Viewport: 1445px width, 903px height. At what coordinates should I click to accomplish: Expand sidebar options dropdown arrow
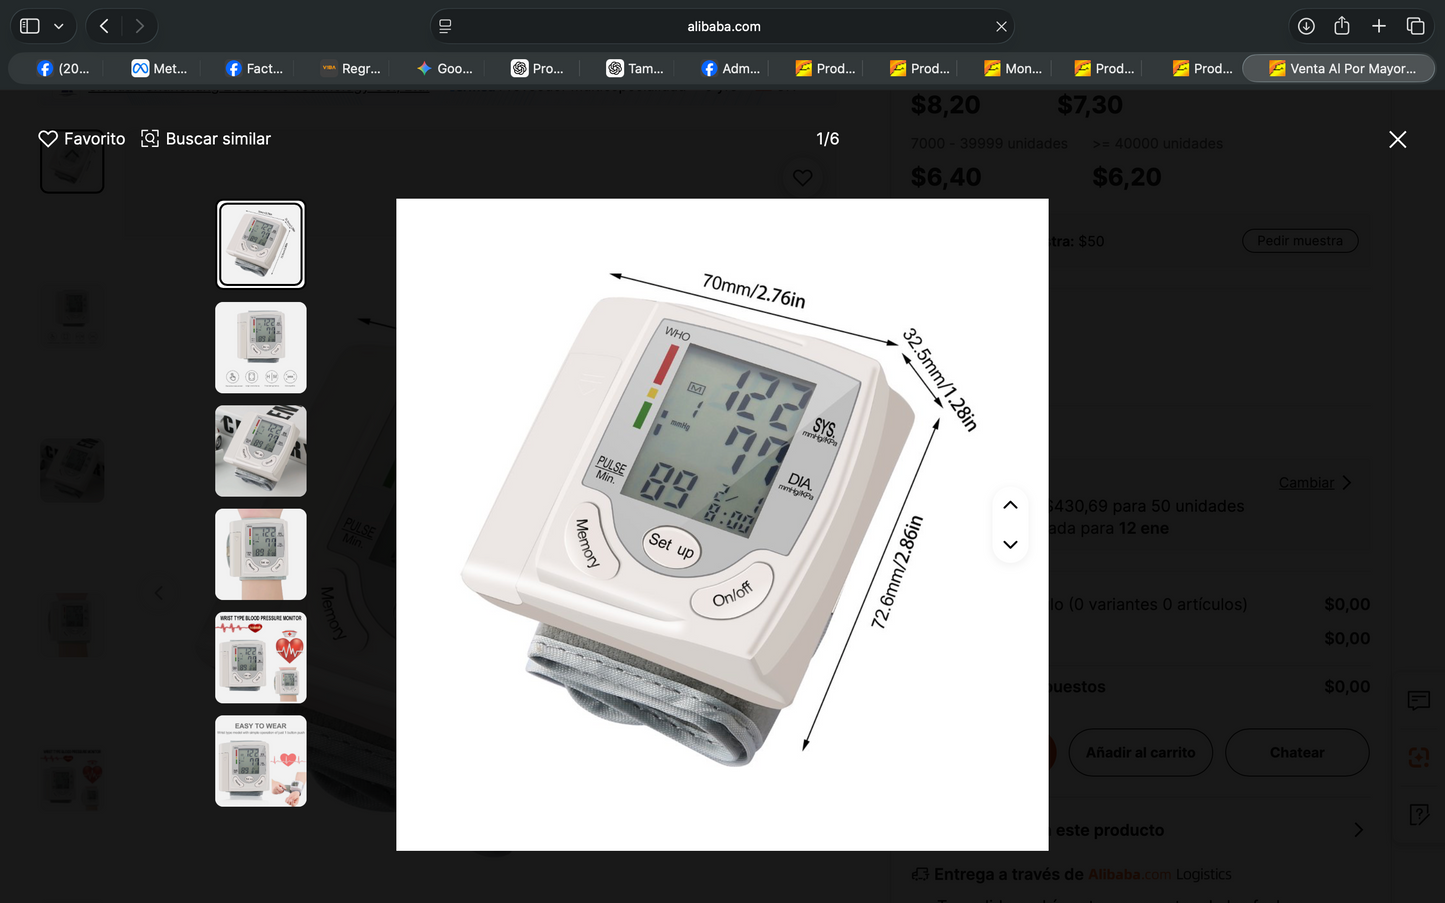pos(59,26)
